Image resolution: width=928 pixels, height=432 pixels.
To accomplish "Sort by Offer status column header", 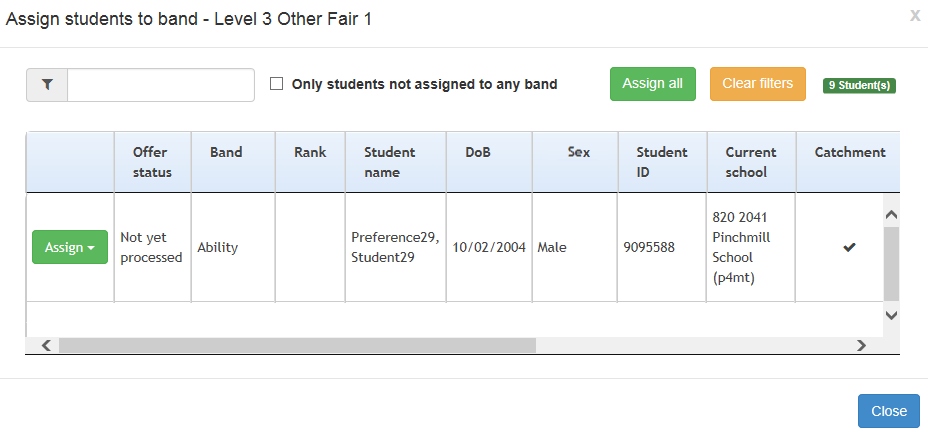I will click(x=152, y=162).
